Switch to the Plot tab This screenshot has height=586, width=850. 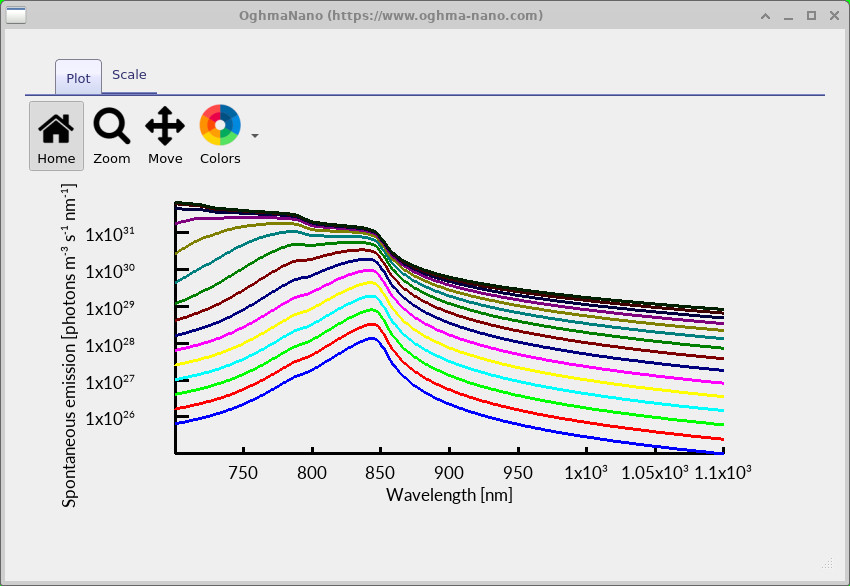79,78
